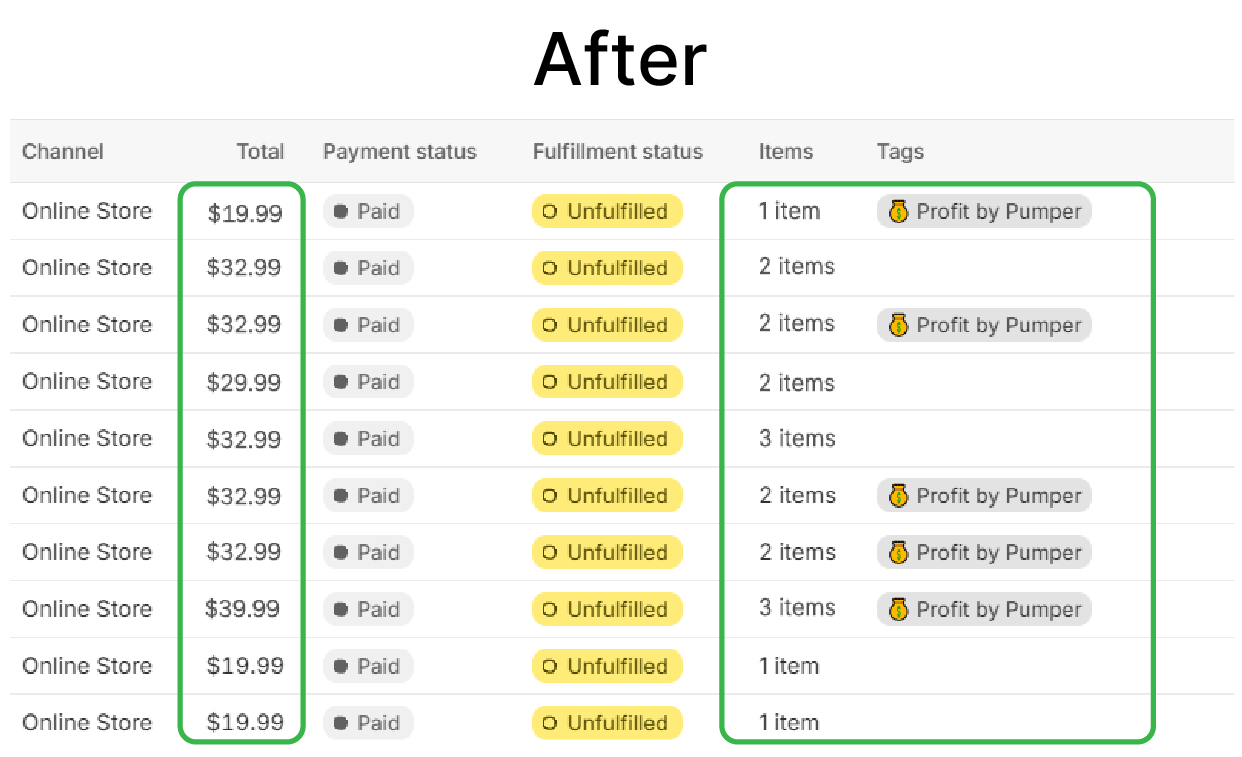Click the Unfulfilled circle icon in the first row

click(x=549, y=211)
